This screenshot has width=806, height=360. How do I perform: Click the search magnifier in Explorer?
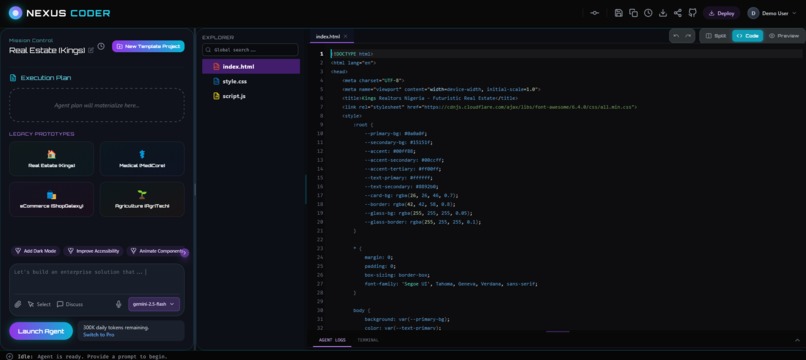208,50
